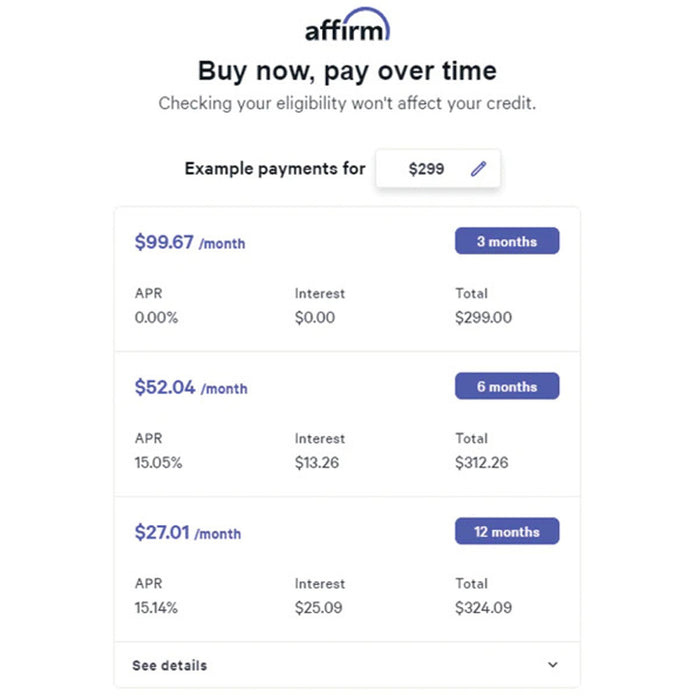
Task: Click the $99.67 /month payment amount
Action: 190,242
